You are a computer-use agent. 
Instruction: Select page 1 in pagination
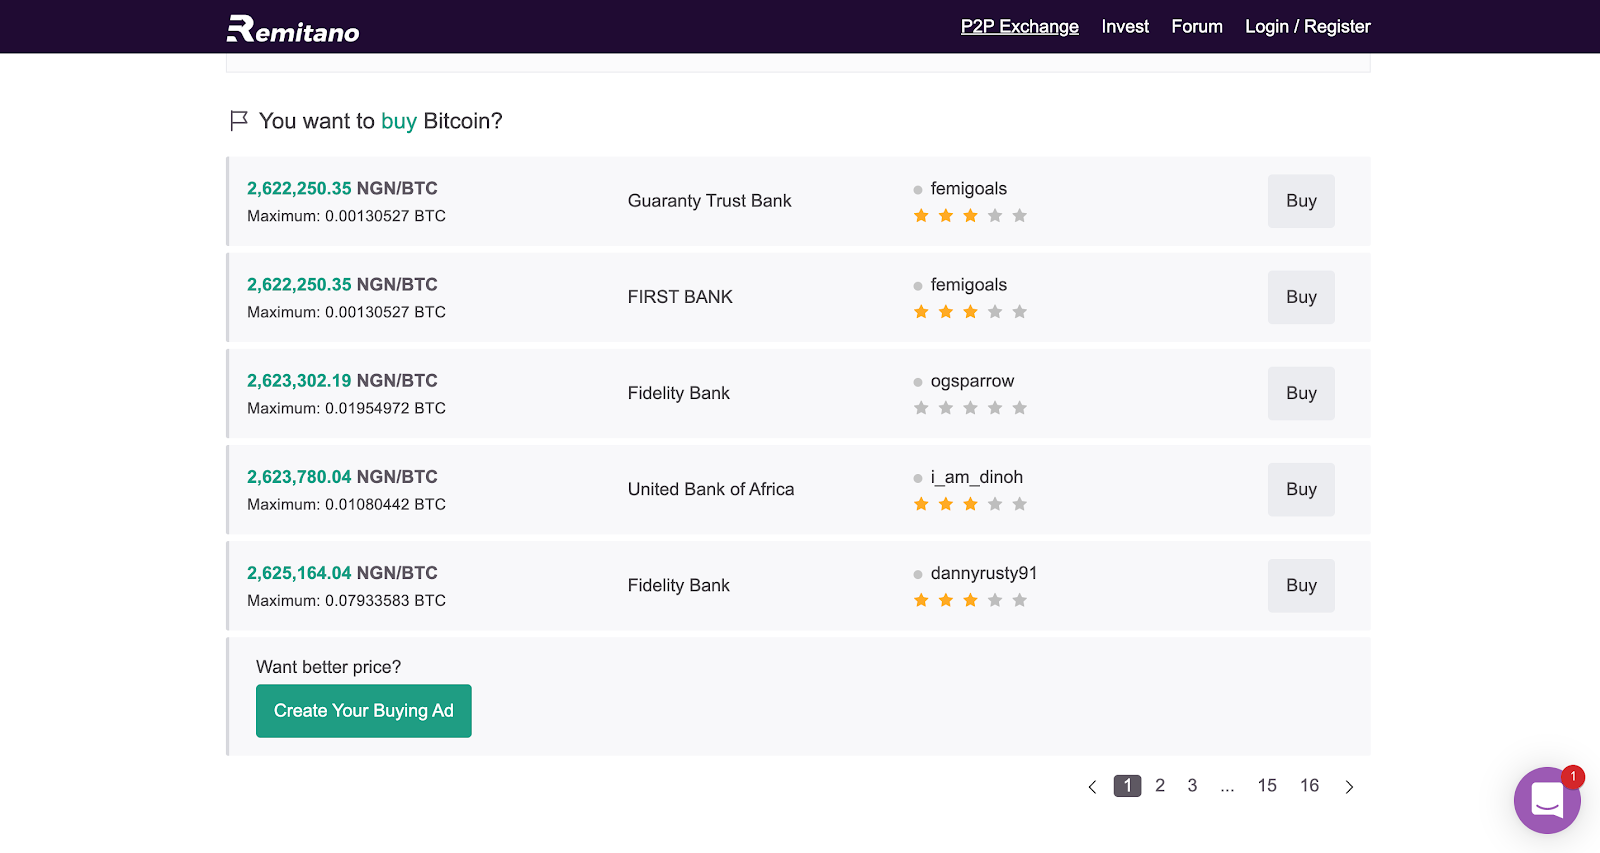(x=1127, y=786)
